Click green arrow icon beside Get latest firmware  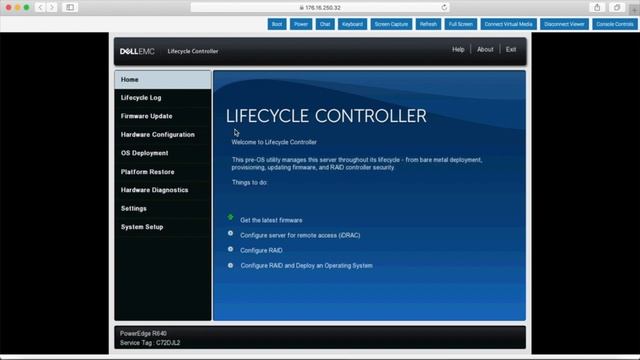tap(231, 217)
